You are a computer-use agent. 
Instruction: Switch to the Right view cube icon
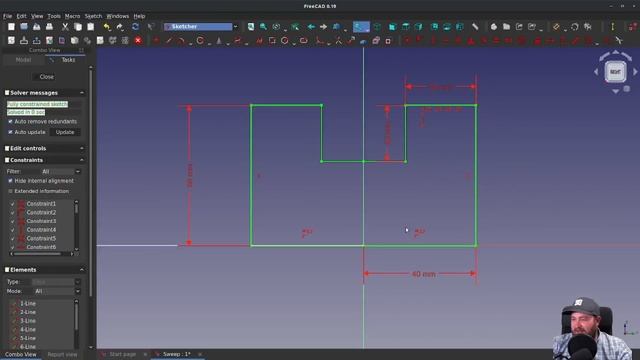click(x=418, y=27)
